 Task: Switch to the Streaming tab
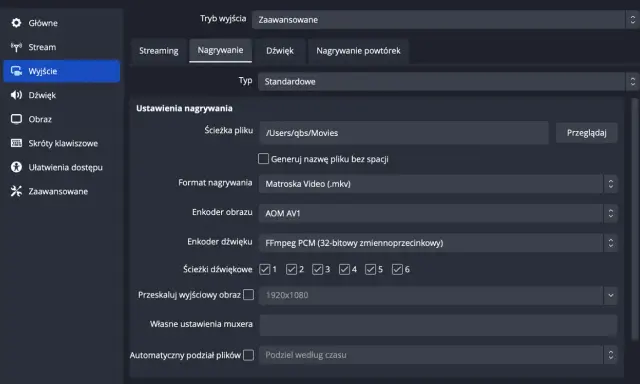click(159, 51)
